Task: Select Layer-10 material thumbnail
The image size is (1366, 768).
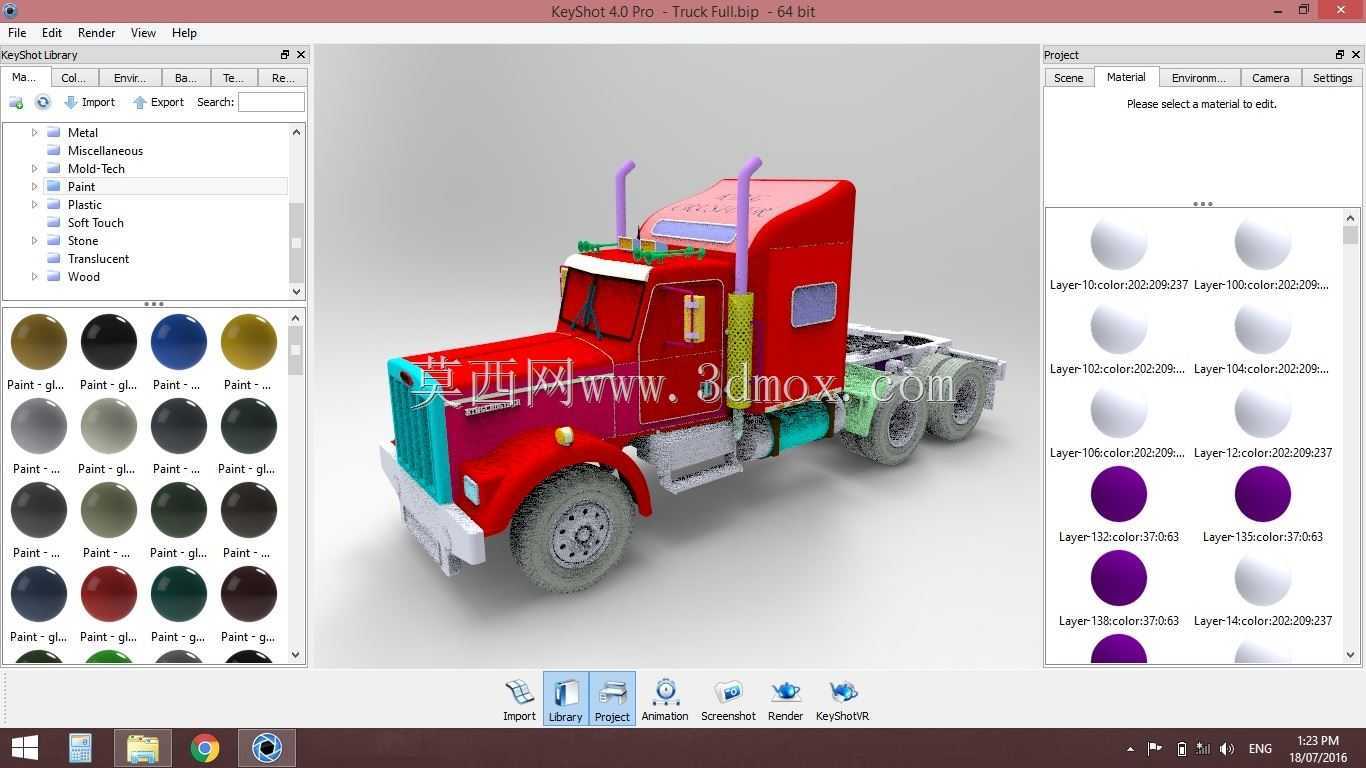Action: [1119, 242]
